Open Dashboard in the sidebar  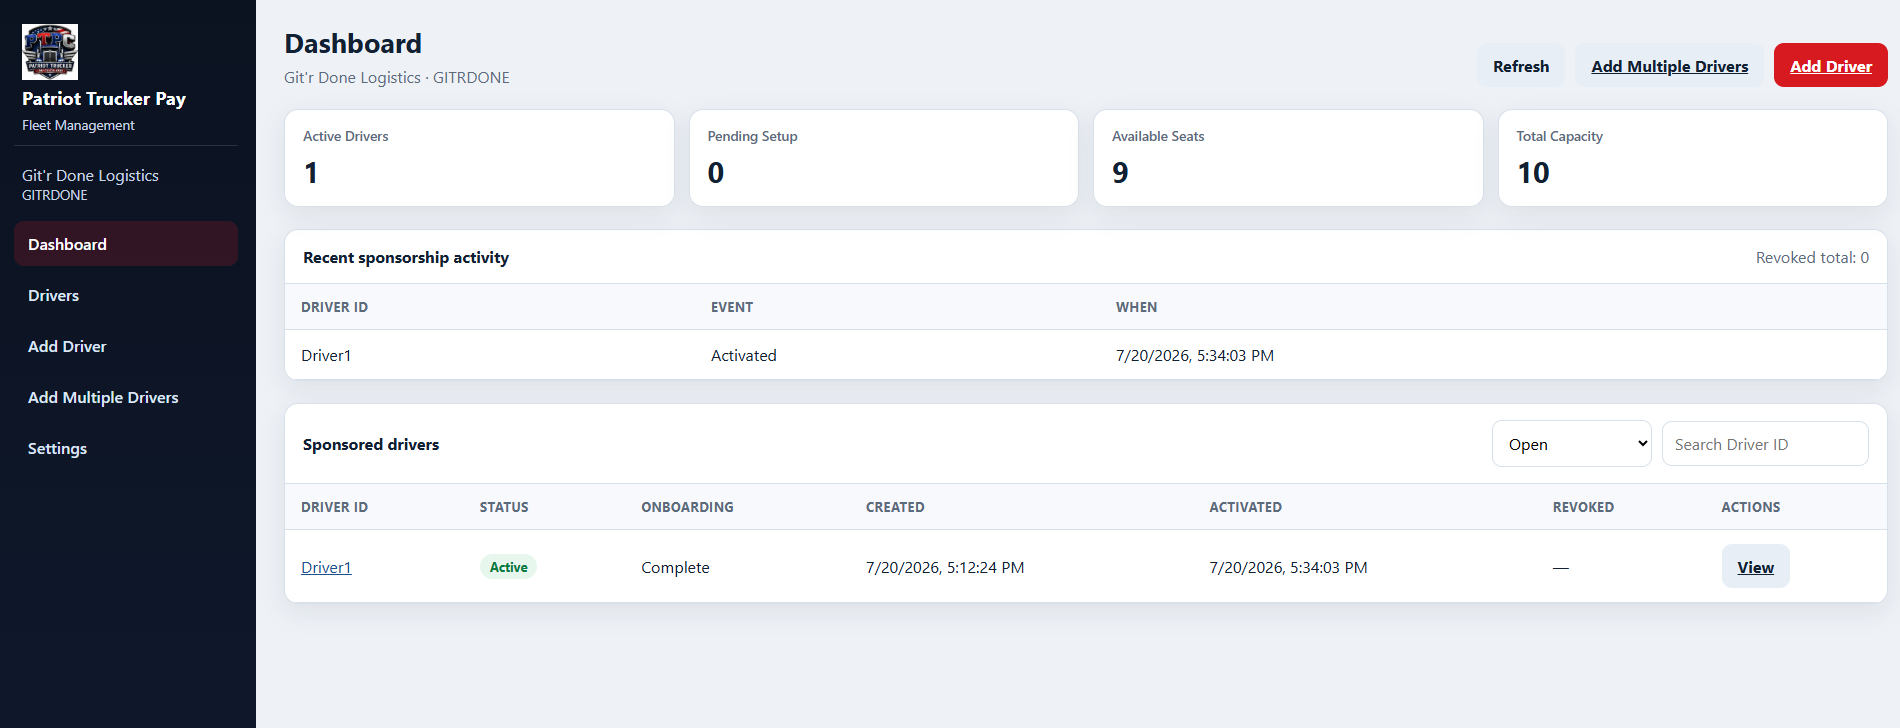(126, 244)
